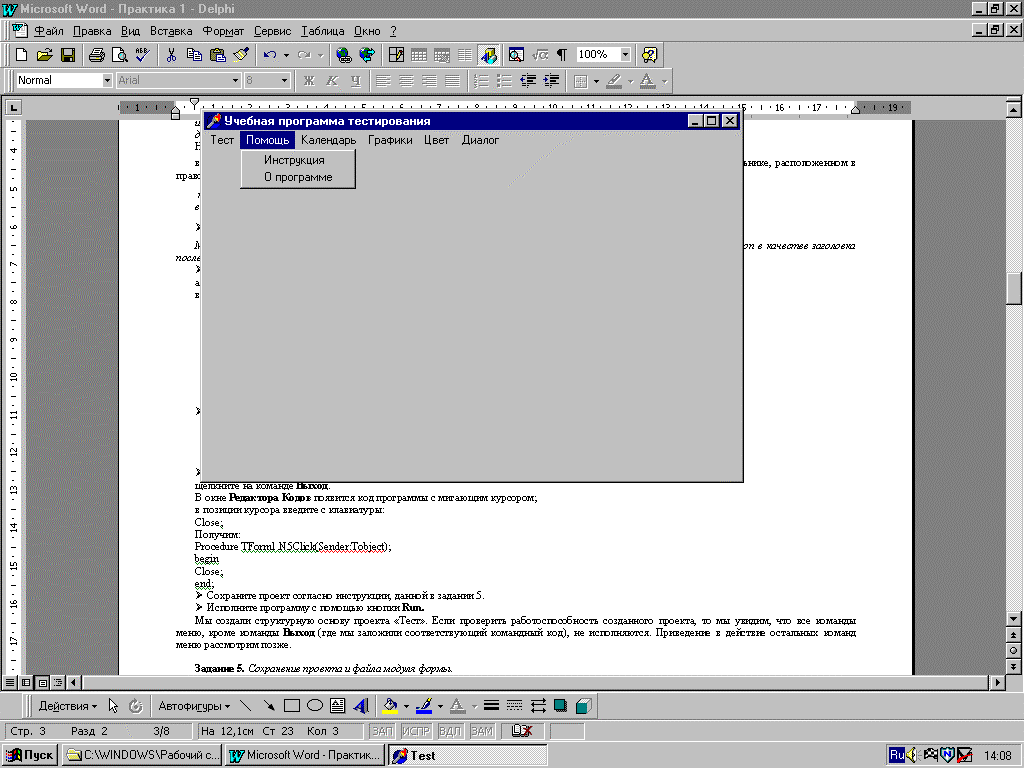Image resolution: width=1024 pixels, height=768 pixels.
Task: Pick the Fill Color paint bucket
Action: (x=391, y=706)
